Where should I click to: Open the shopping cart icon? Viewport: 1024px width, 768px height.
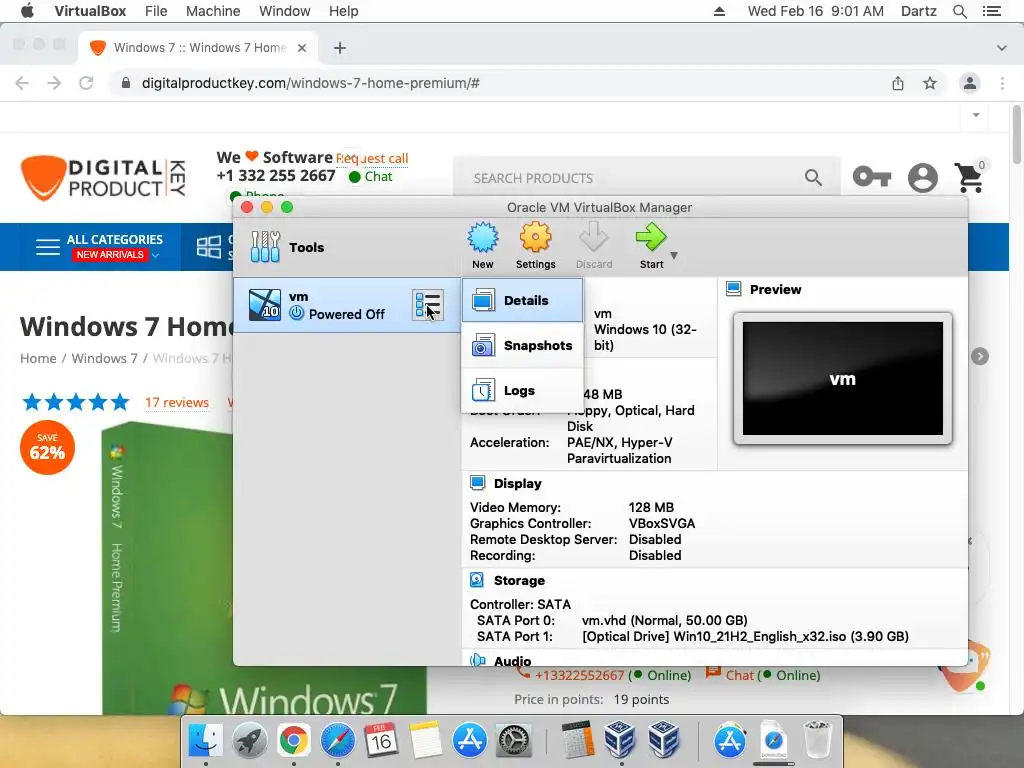point(969,178)
